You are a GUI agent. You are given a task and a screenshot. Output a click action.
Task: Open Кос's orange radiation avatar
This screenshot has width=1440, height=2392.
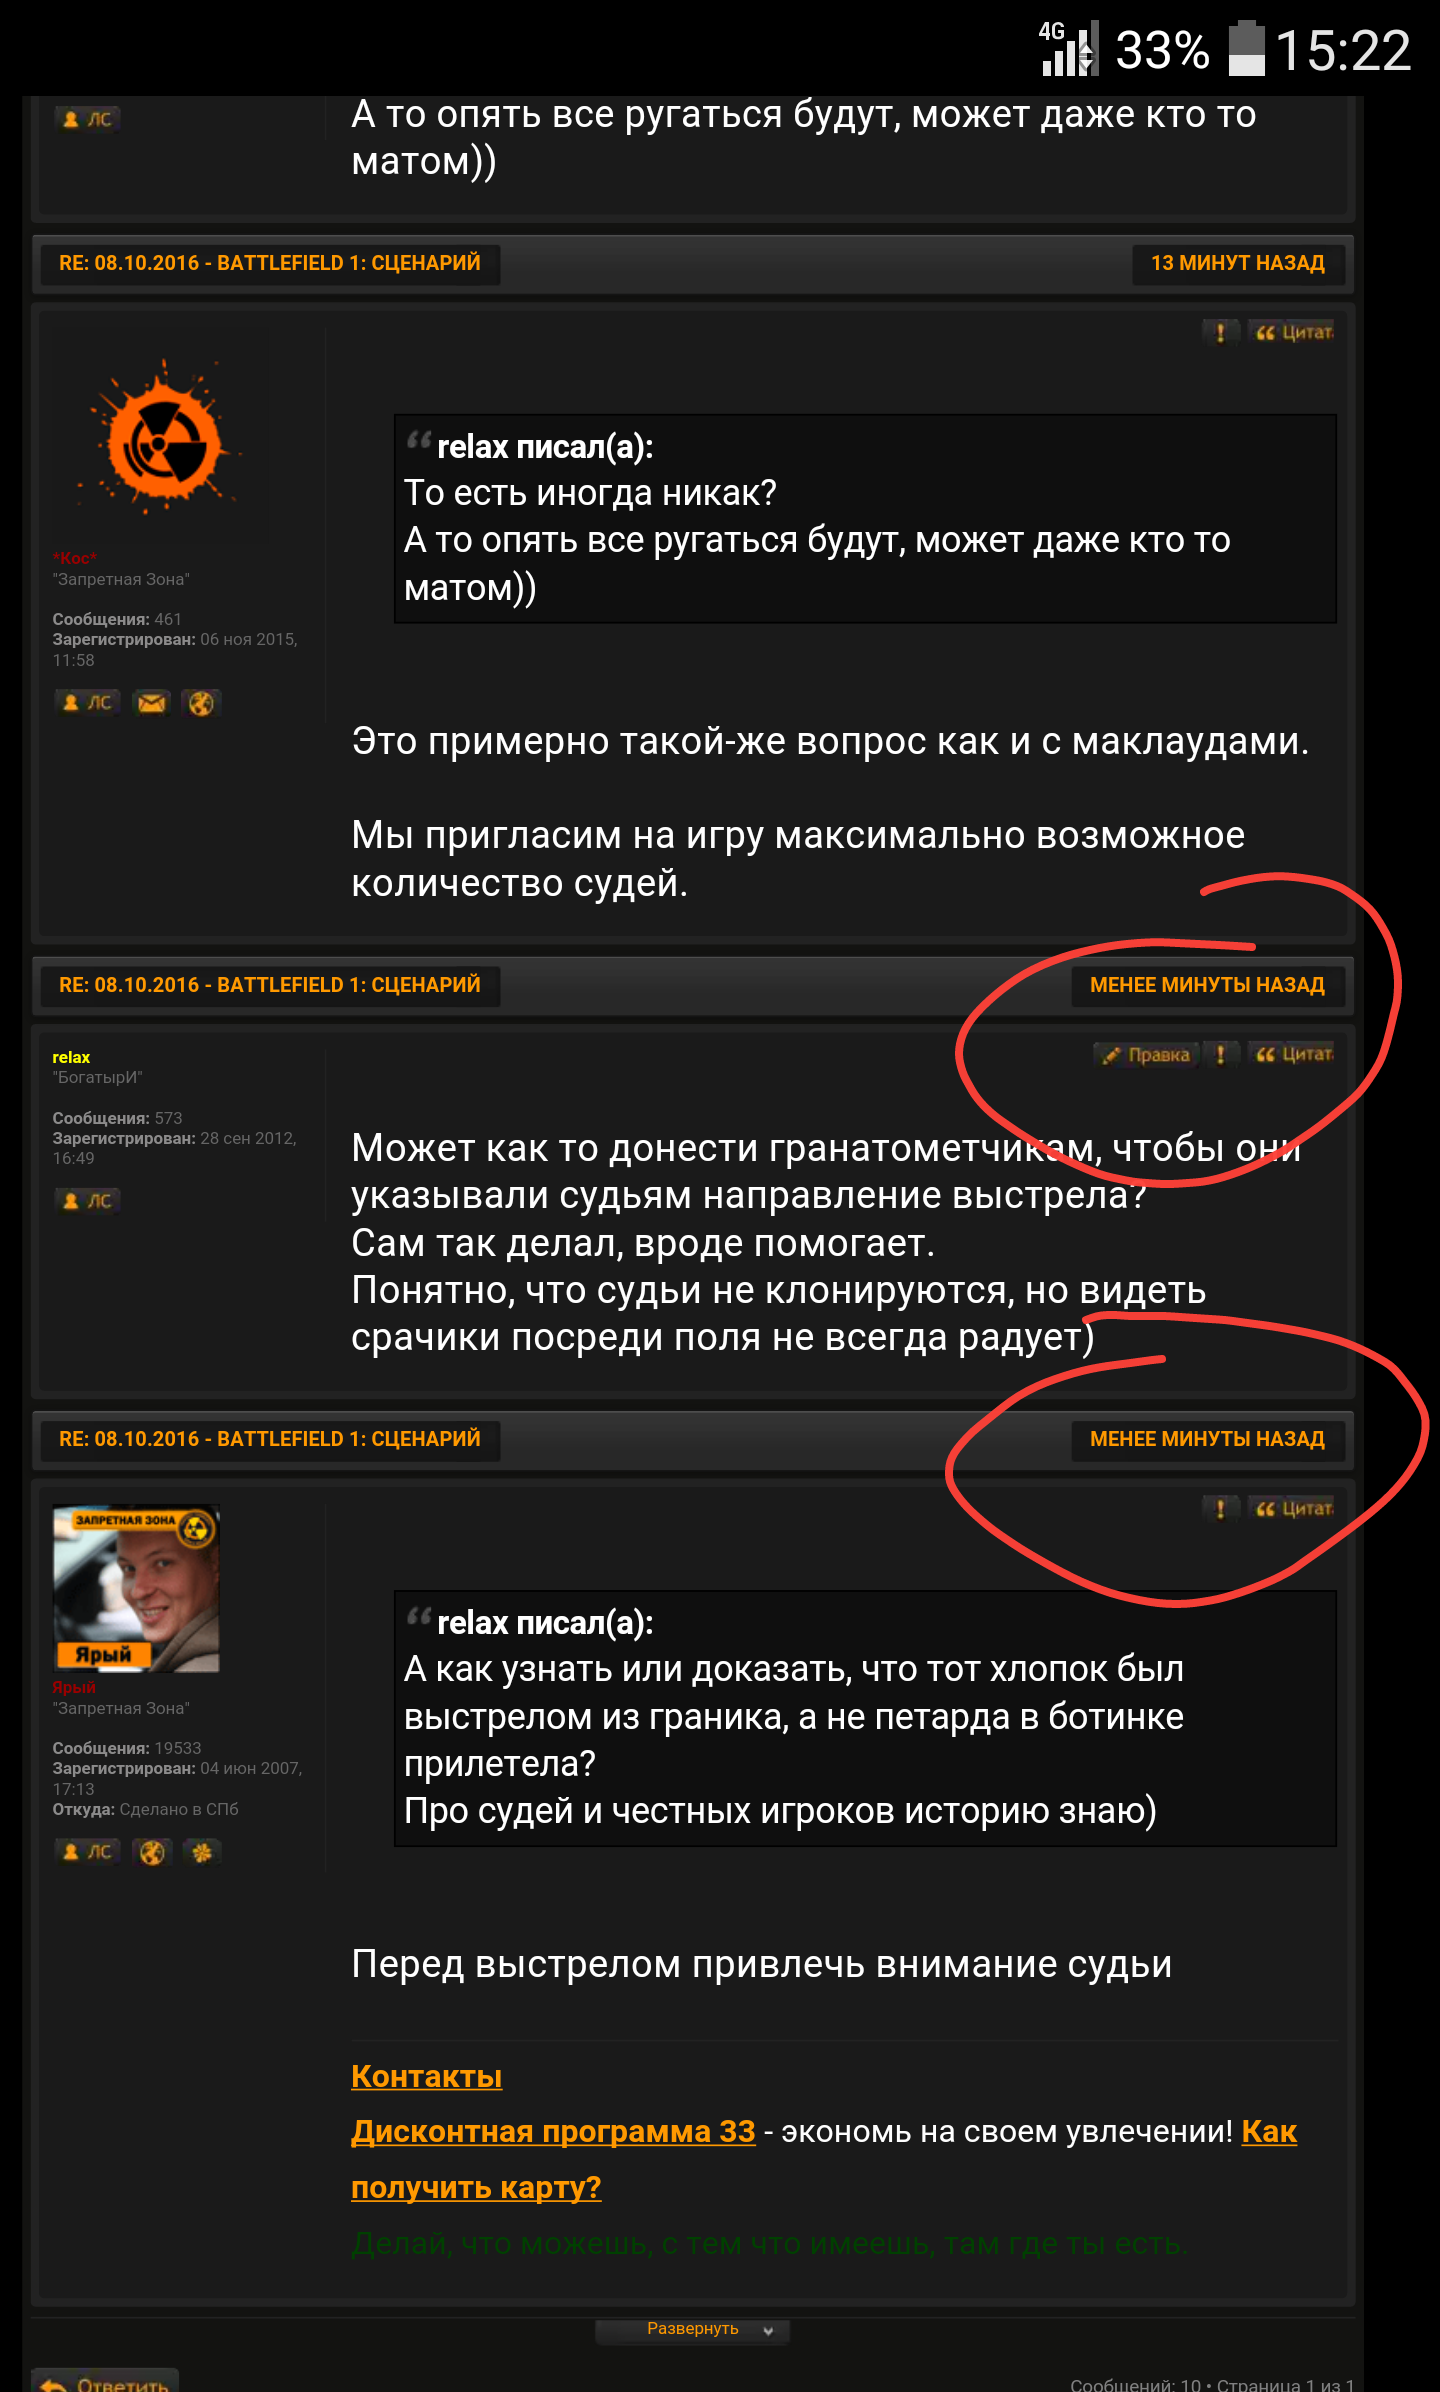click(161, 438)
